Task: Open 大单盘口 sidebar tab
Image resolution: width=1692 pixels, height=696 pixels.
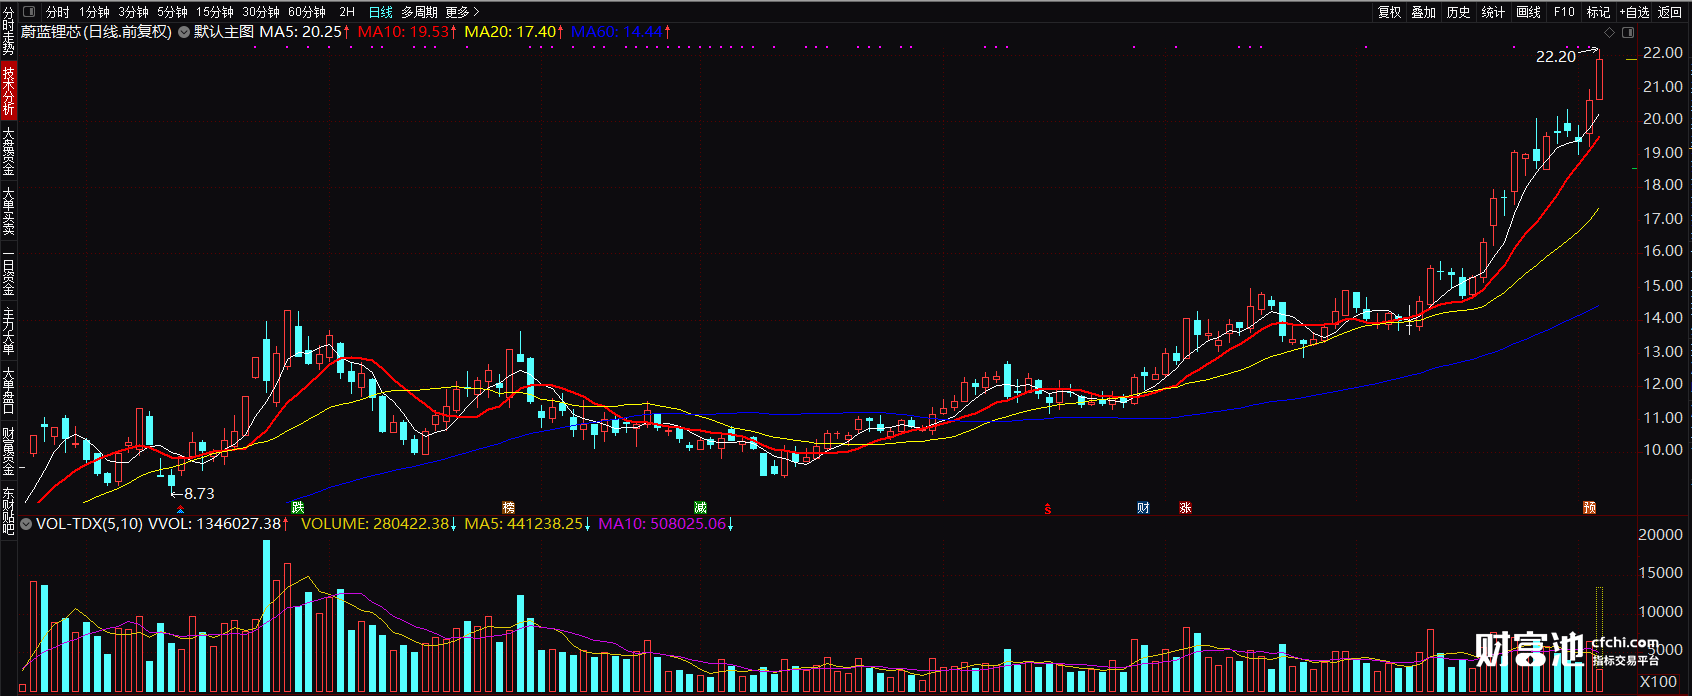Action: [8, 391]
